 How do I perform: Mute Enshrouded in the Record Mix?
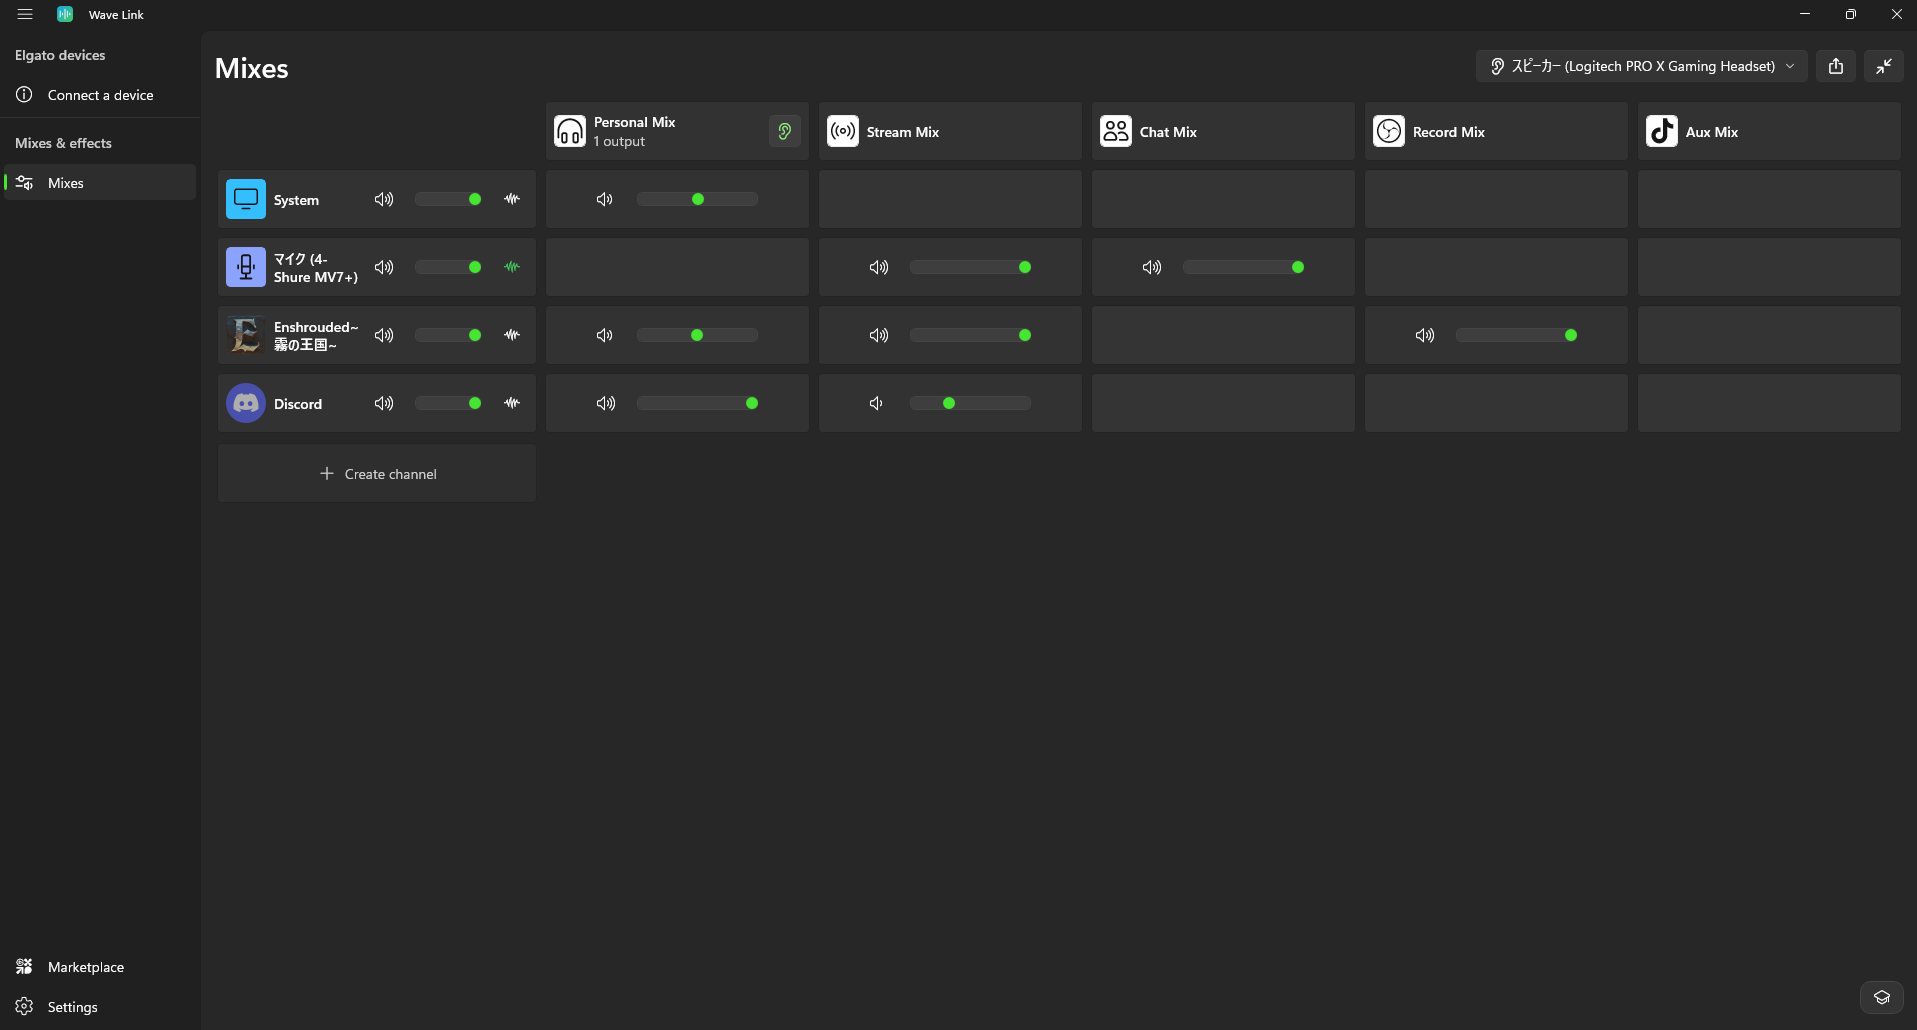1425,335
